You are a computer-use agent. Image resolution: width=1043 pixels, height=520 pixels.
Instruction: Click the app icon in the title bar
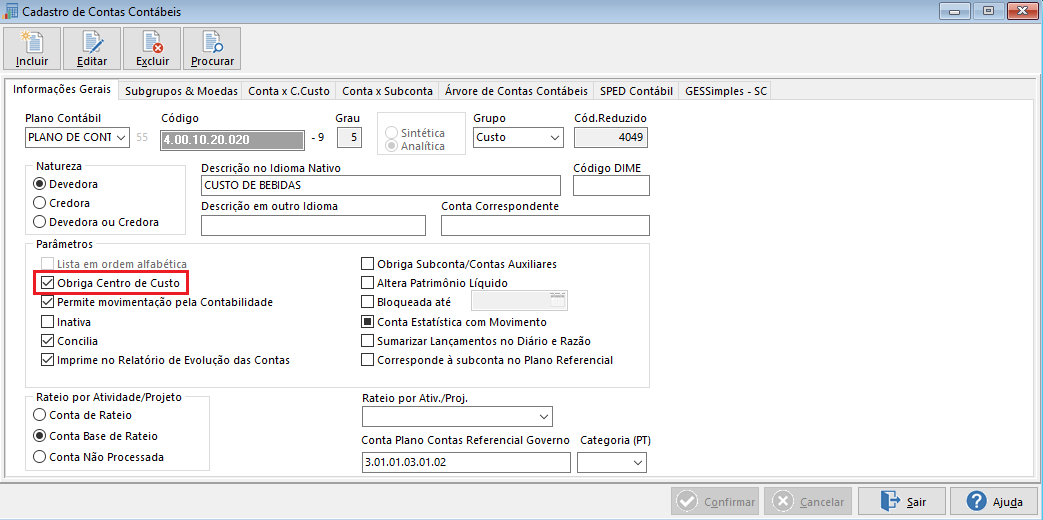point(11,11)
